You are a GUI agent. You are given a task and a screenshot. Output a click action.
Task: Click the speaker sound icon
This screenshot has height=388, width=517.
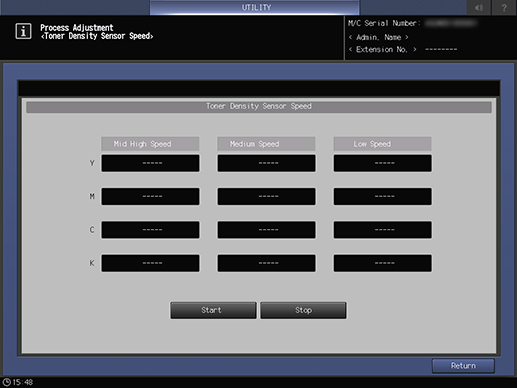click(x=479, y=7)
